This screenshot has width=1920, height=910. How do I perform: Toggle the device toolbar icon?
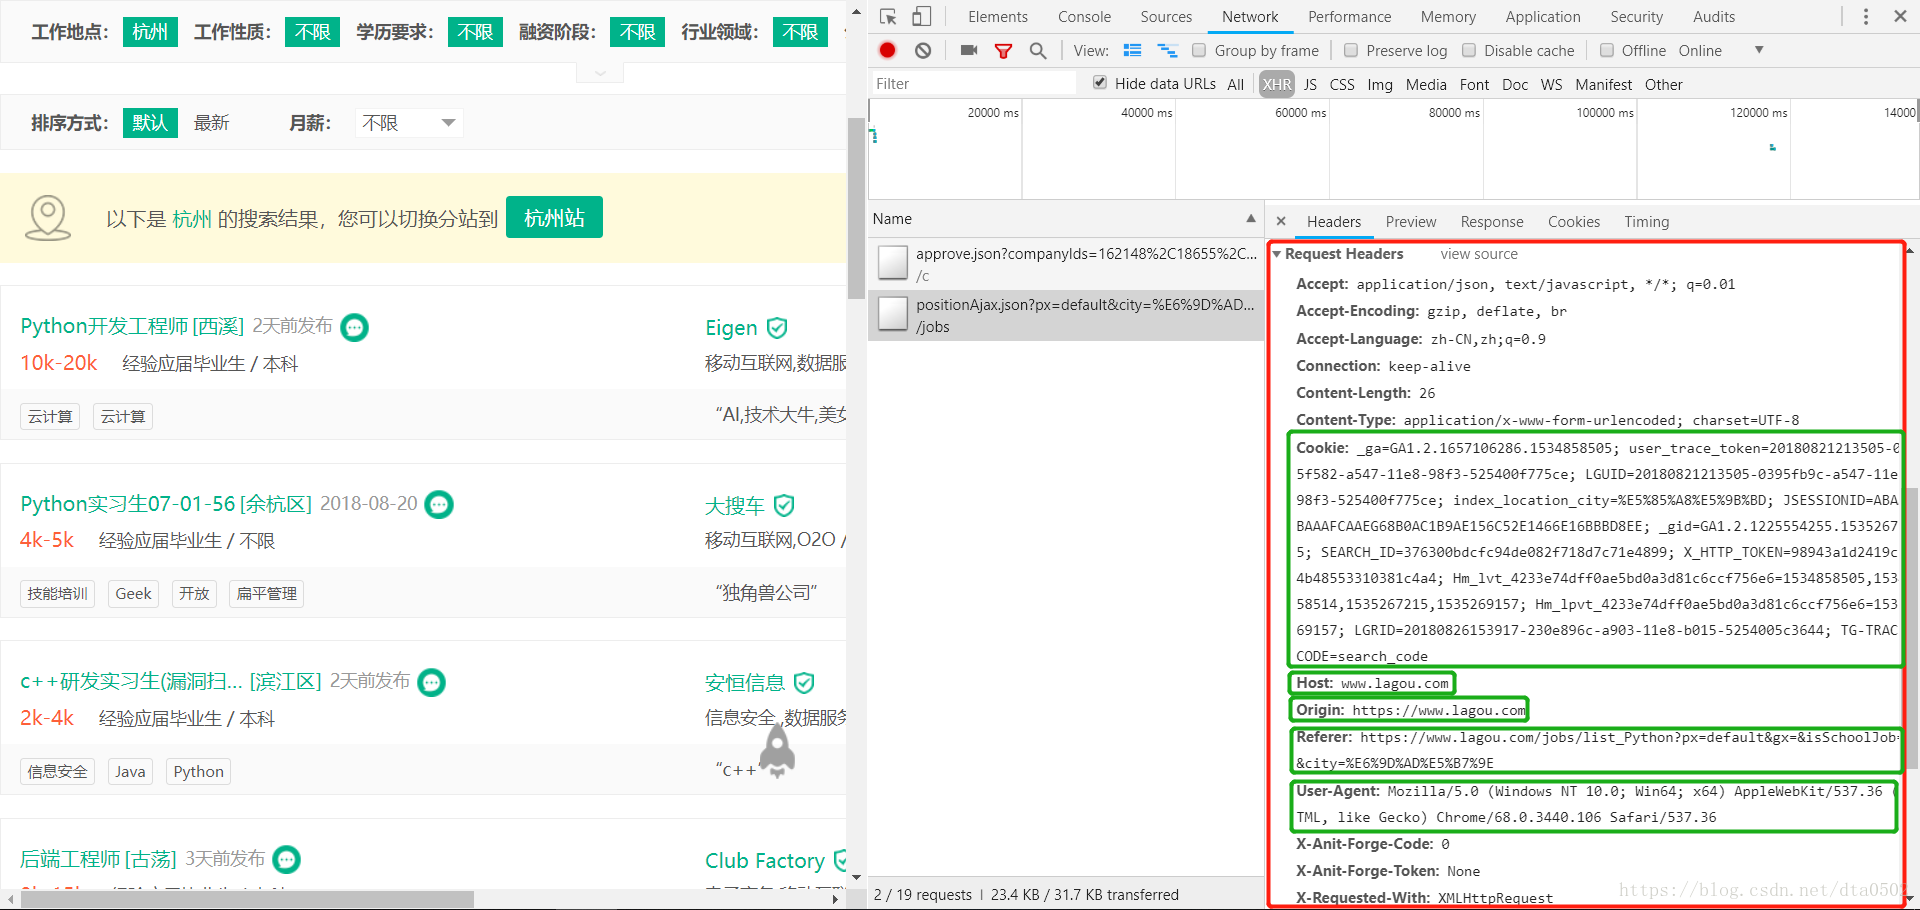[921, 17]
